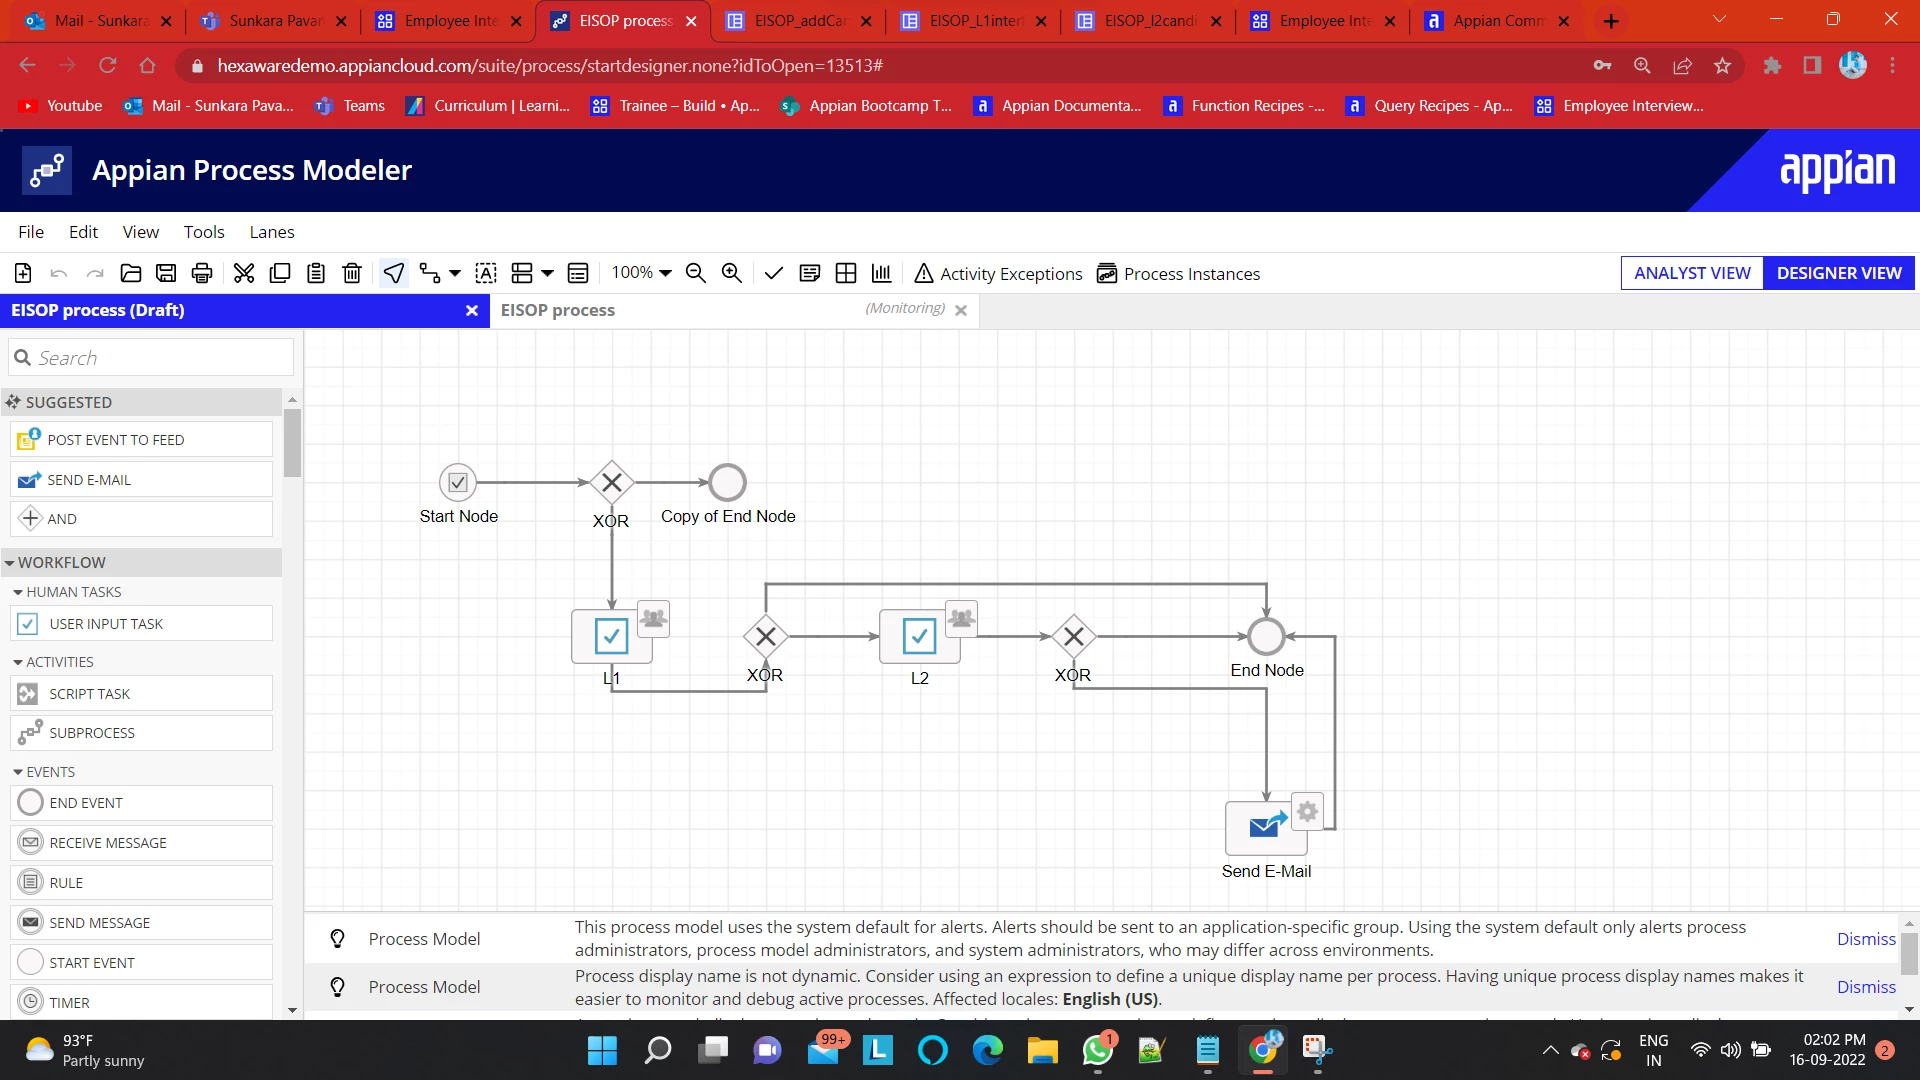This screenshot has height=1080, width=1920.
Task: Paste from clipboard in toolbar
Action: point(316,273)
